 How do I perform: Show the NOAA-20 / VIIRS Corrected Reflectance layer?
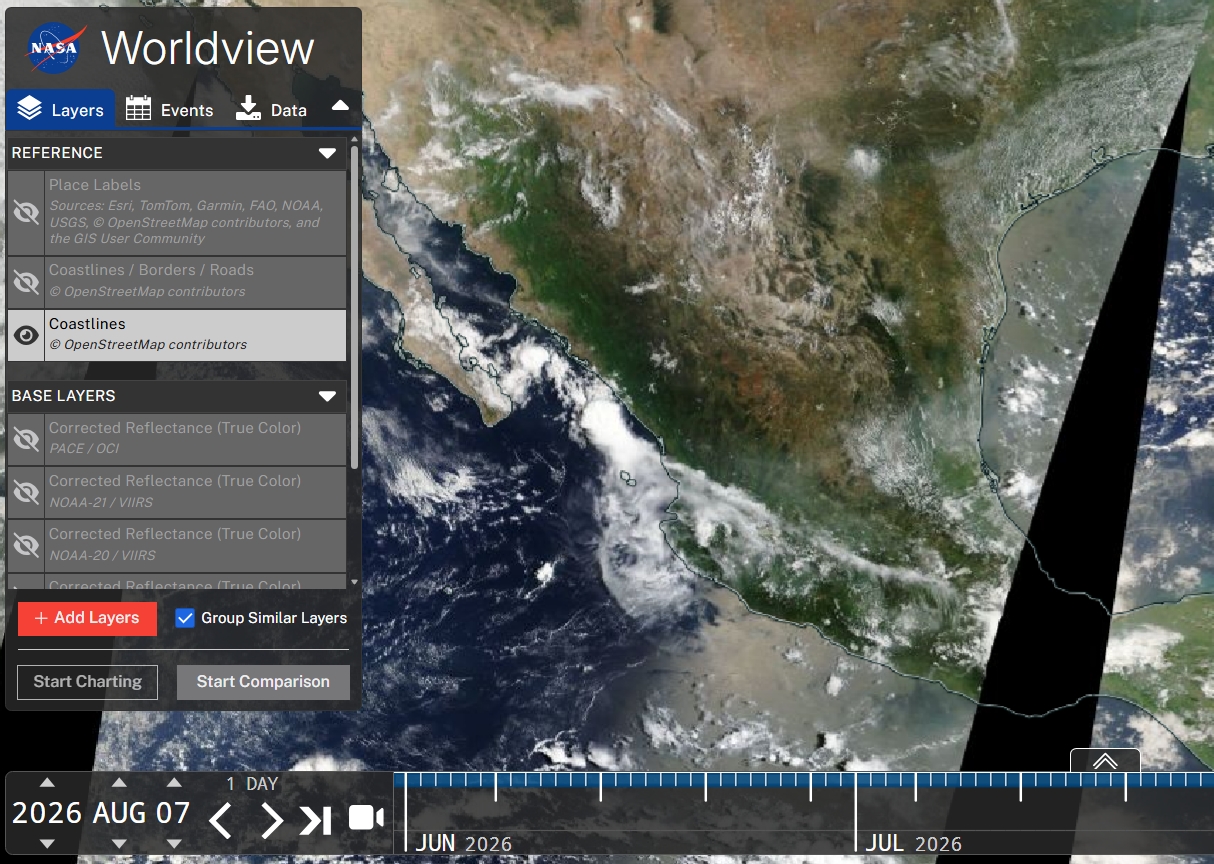pyautogui.click(x=26, y=545)
